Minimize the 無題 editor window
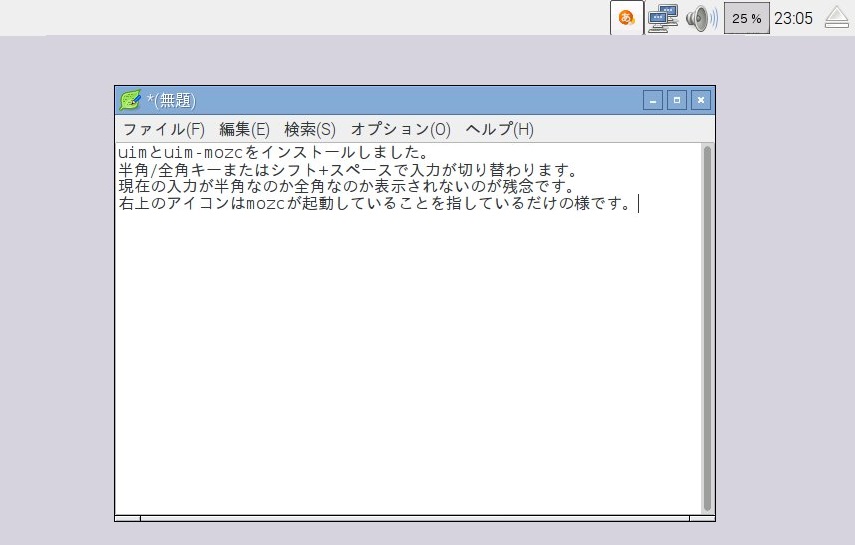 tap(653, 100)
